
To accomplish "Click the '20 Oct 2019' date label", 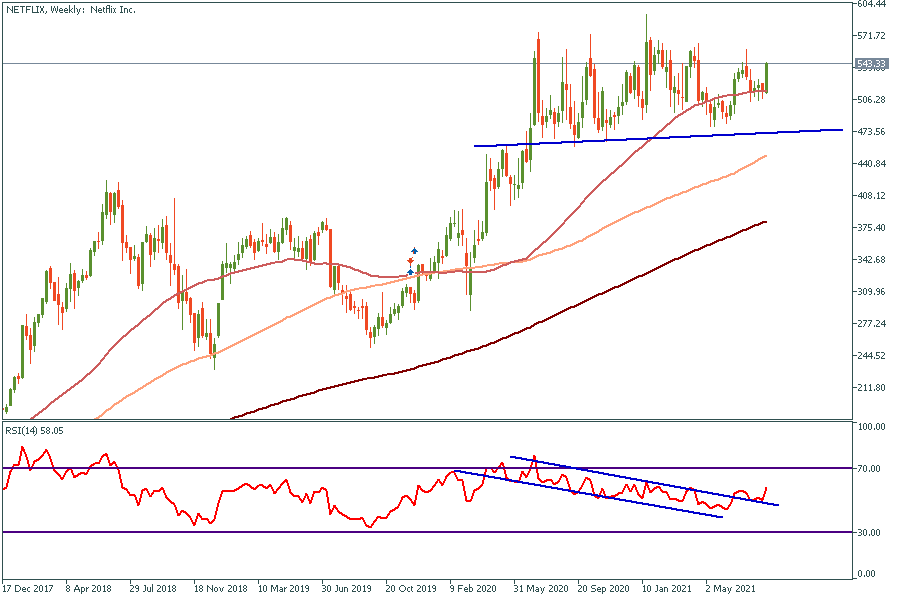I will coord(411,589).
